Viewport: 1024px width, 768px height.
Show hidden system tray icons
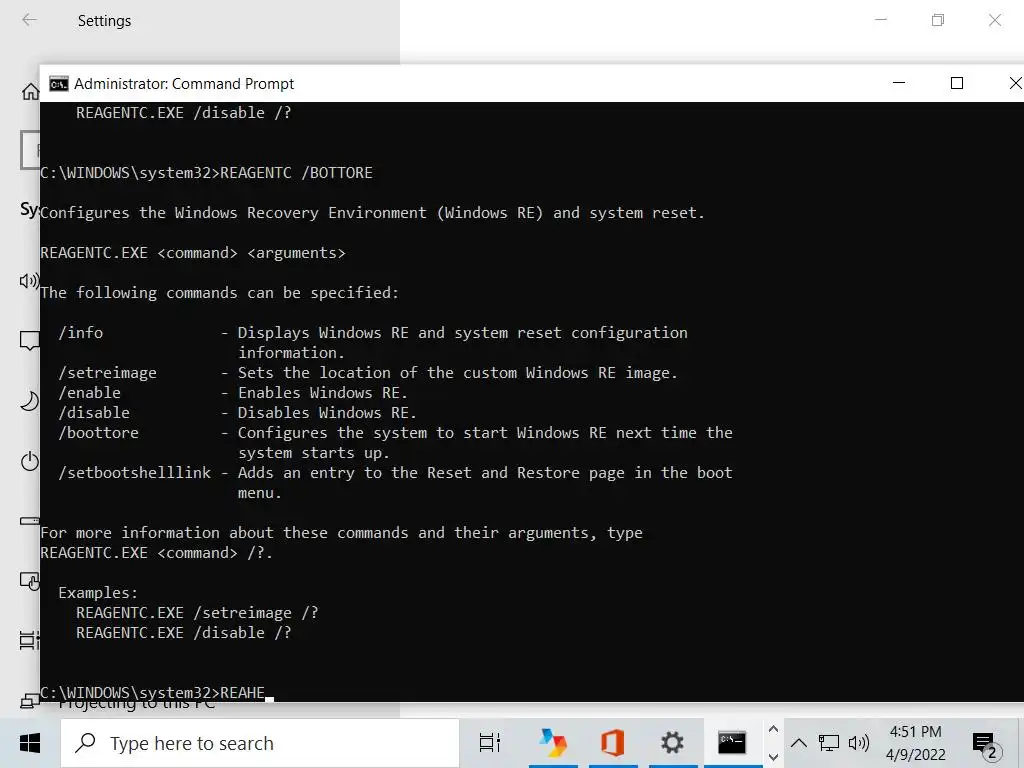799,743
